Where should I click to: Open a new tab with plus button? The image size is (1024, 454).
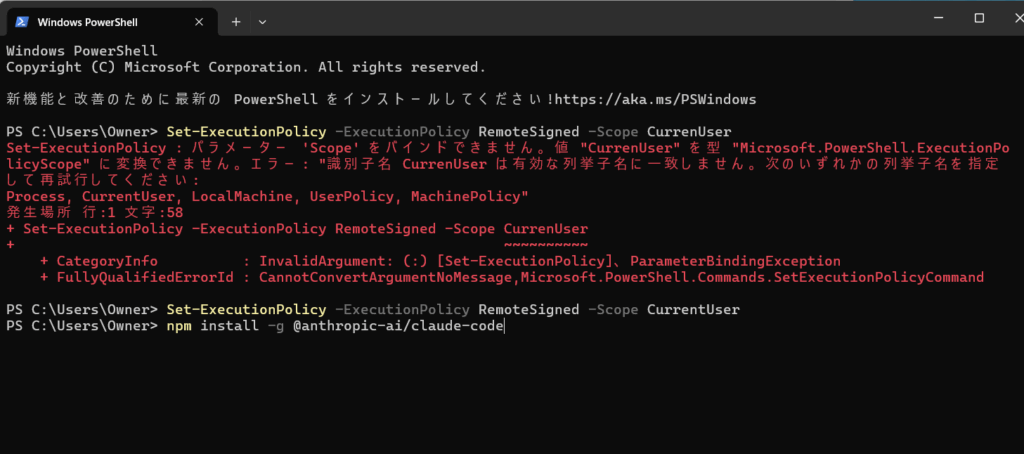(236, 21)
